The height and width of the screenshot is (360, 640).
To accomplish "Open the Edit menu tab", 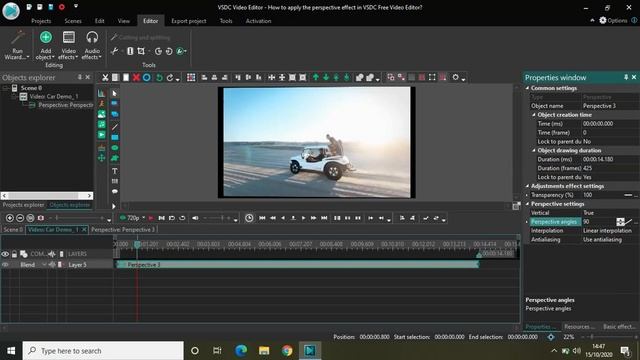I will pos(100,21).
